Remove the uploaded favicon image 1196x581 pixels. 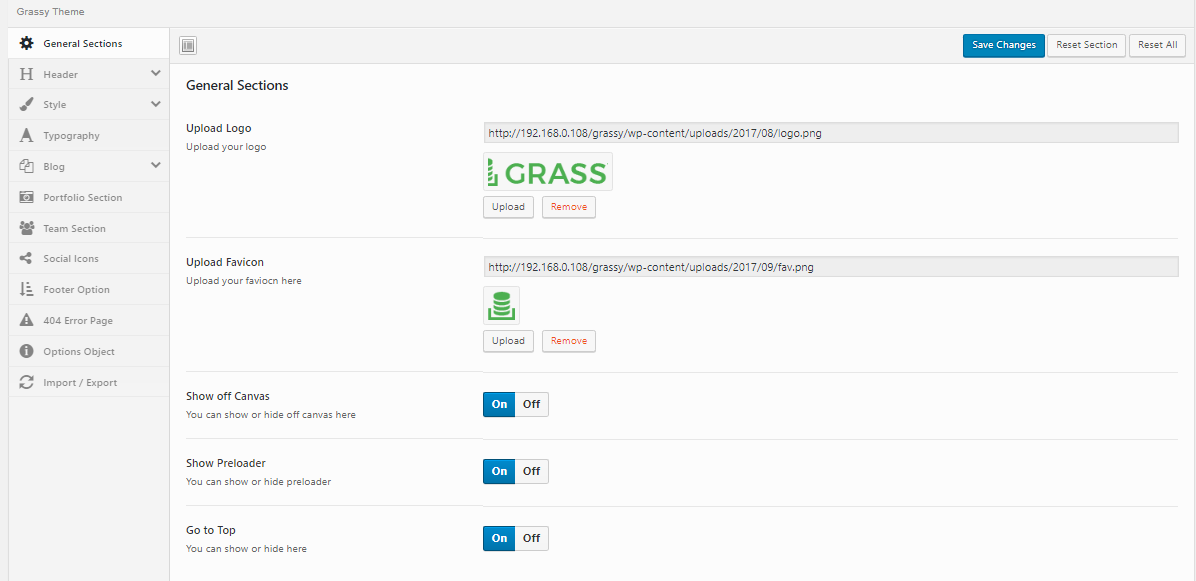point(568,341)
